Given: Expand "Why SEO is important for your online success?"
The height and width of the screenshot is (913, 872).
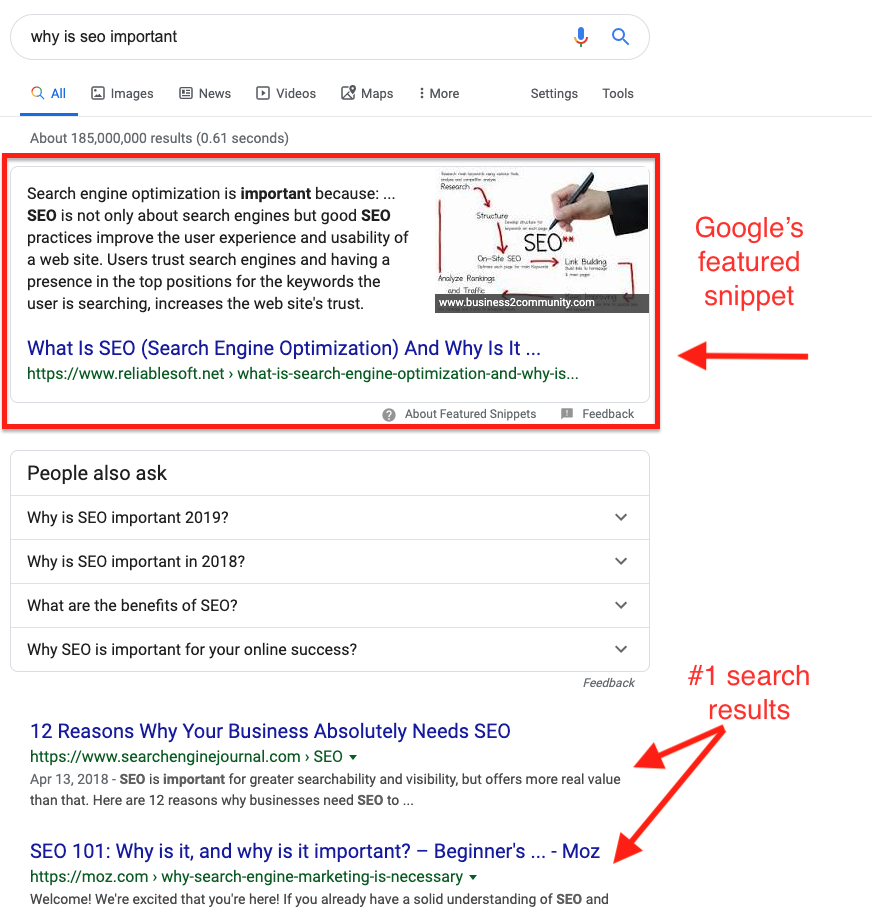Looking at the screenshot, I should [329, 649].
